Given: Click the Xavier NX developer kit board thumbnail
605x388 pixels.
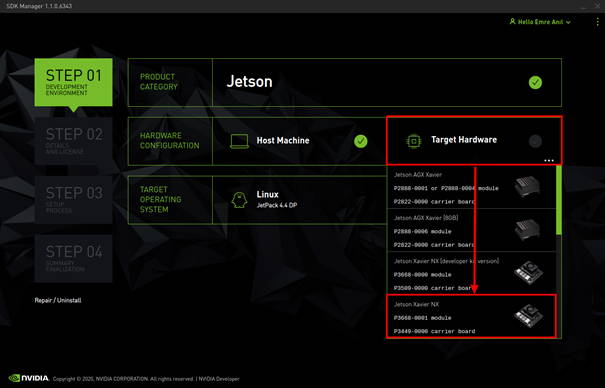Looking at the screenshot, I should coord(528,272).
